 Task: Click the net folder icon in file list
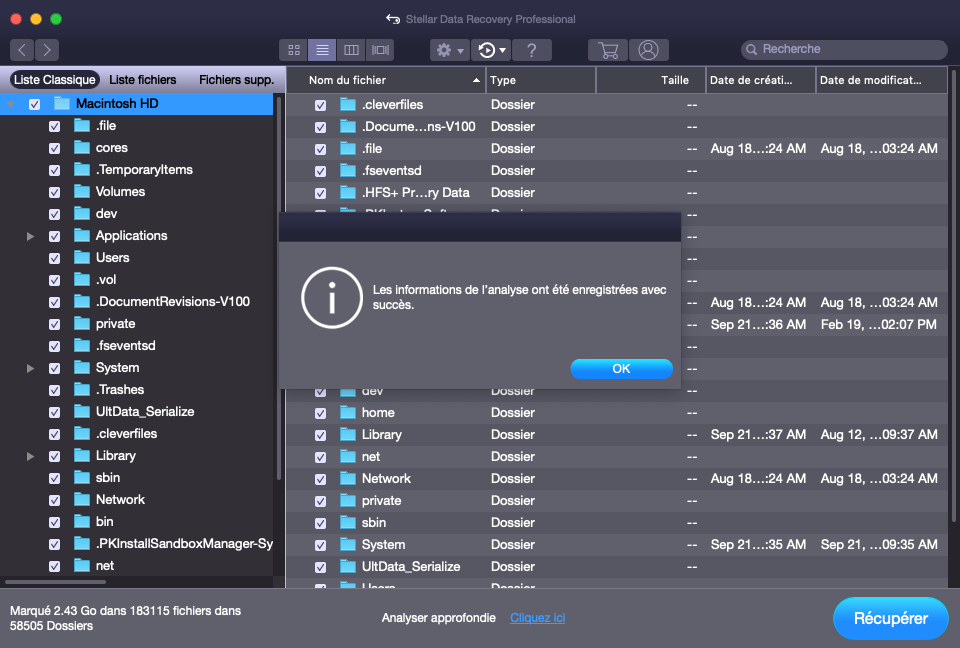(348, 456)
